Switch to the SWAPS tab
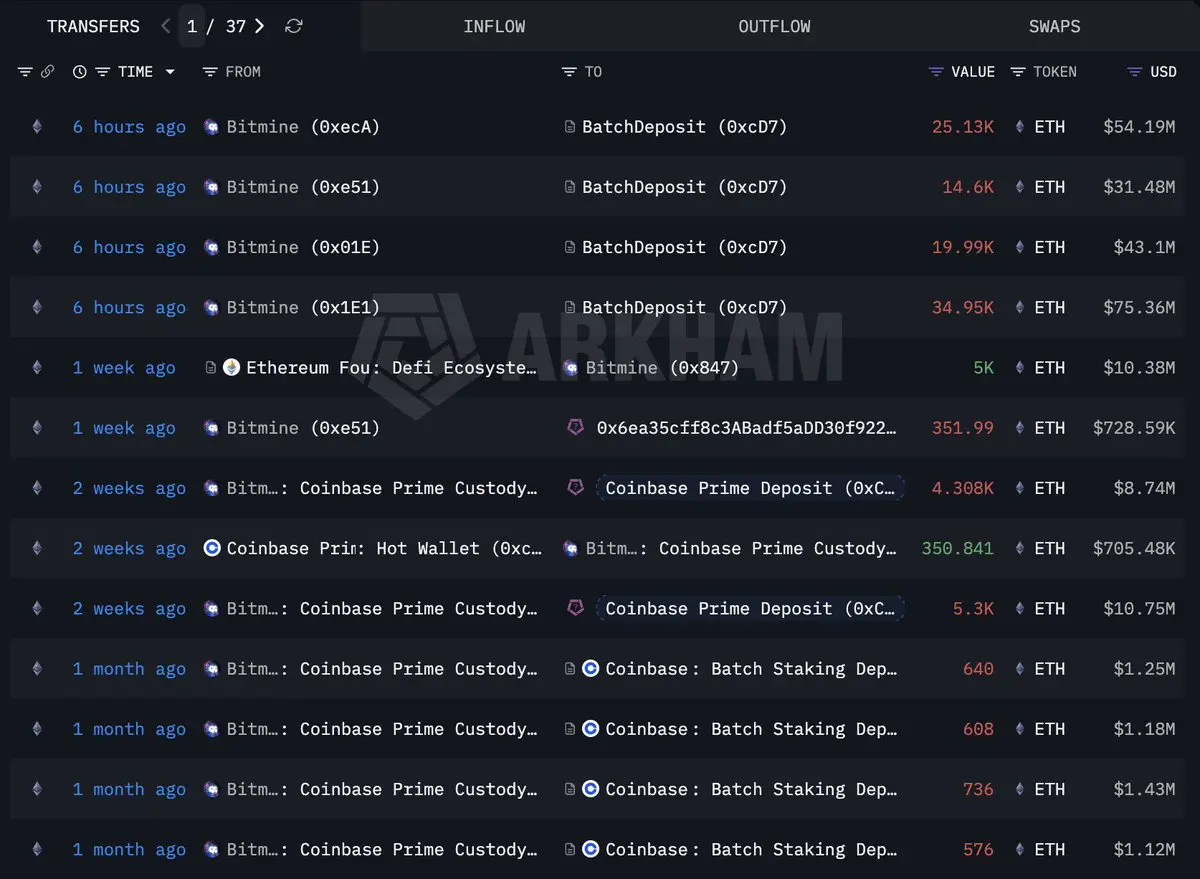Screen dimensions: 1200x879 [x=1055, y=27]
